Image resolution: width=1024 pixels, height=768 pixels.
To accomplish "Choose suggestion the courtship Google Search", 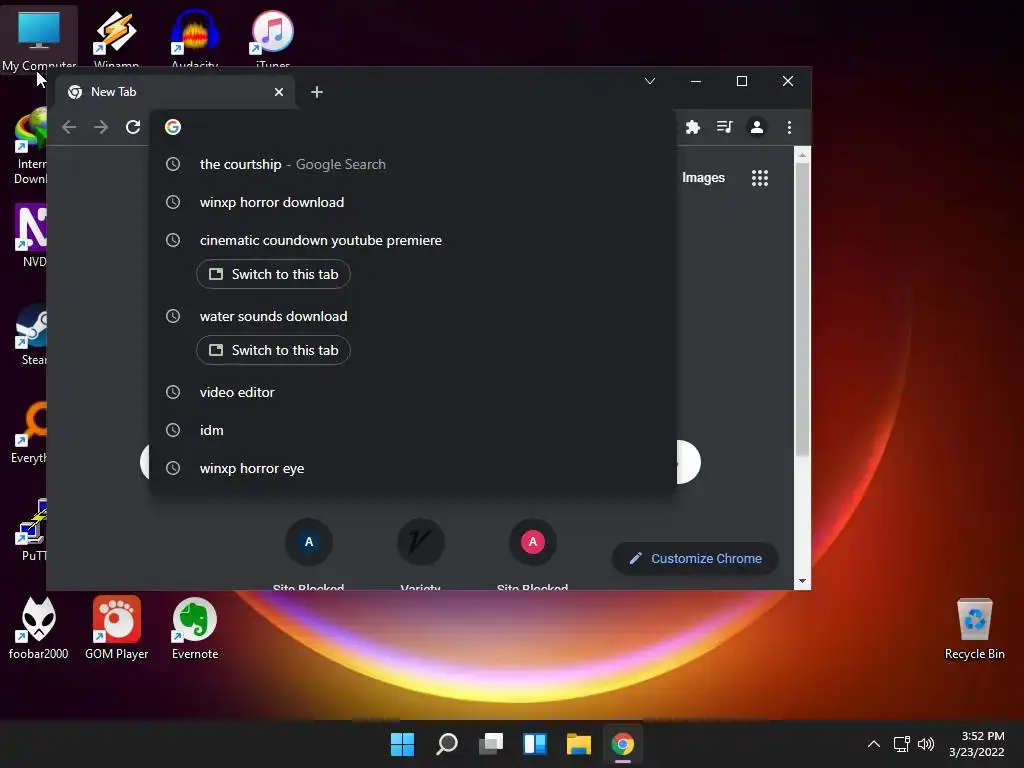I will [412, 165].
